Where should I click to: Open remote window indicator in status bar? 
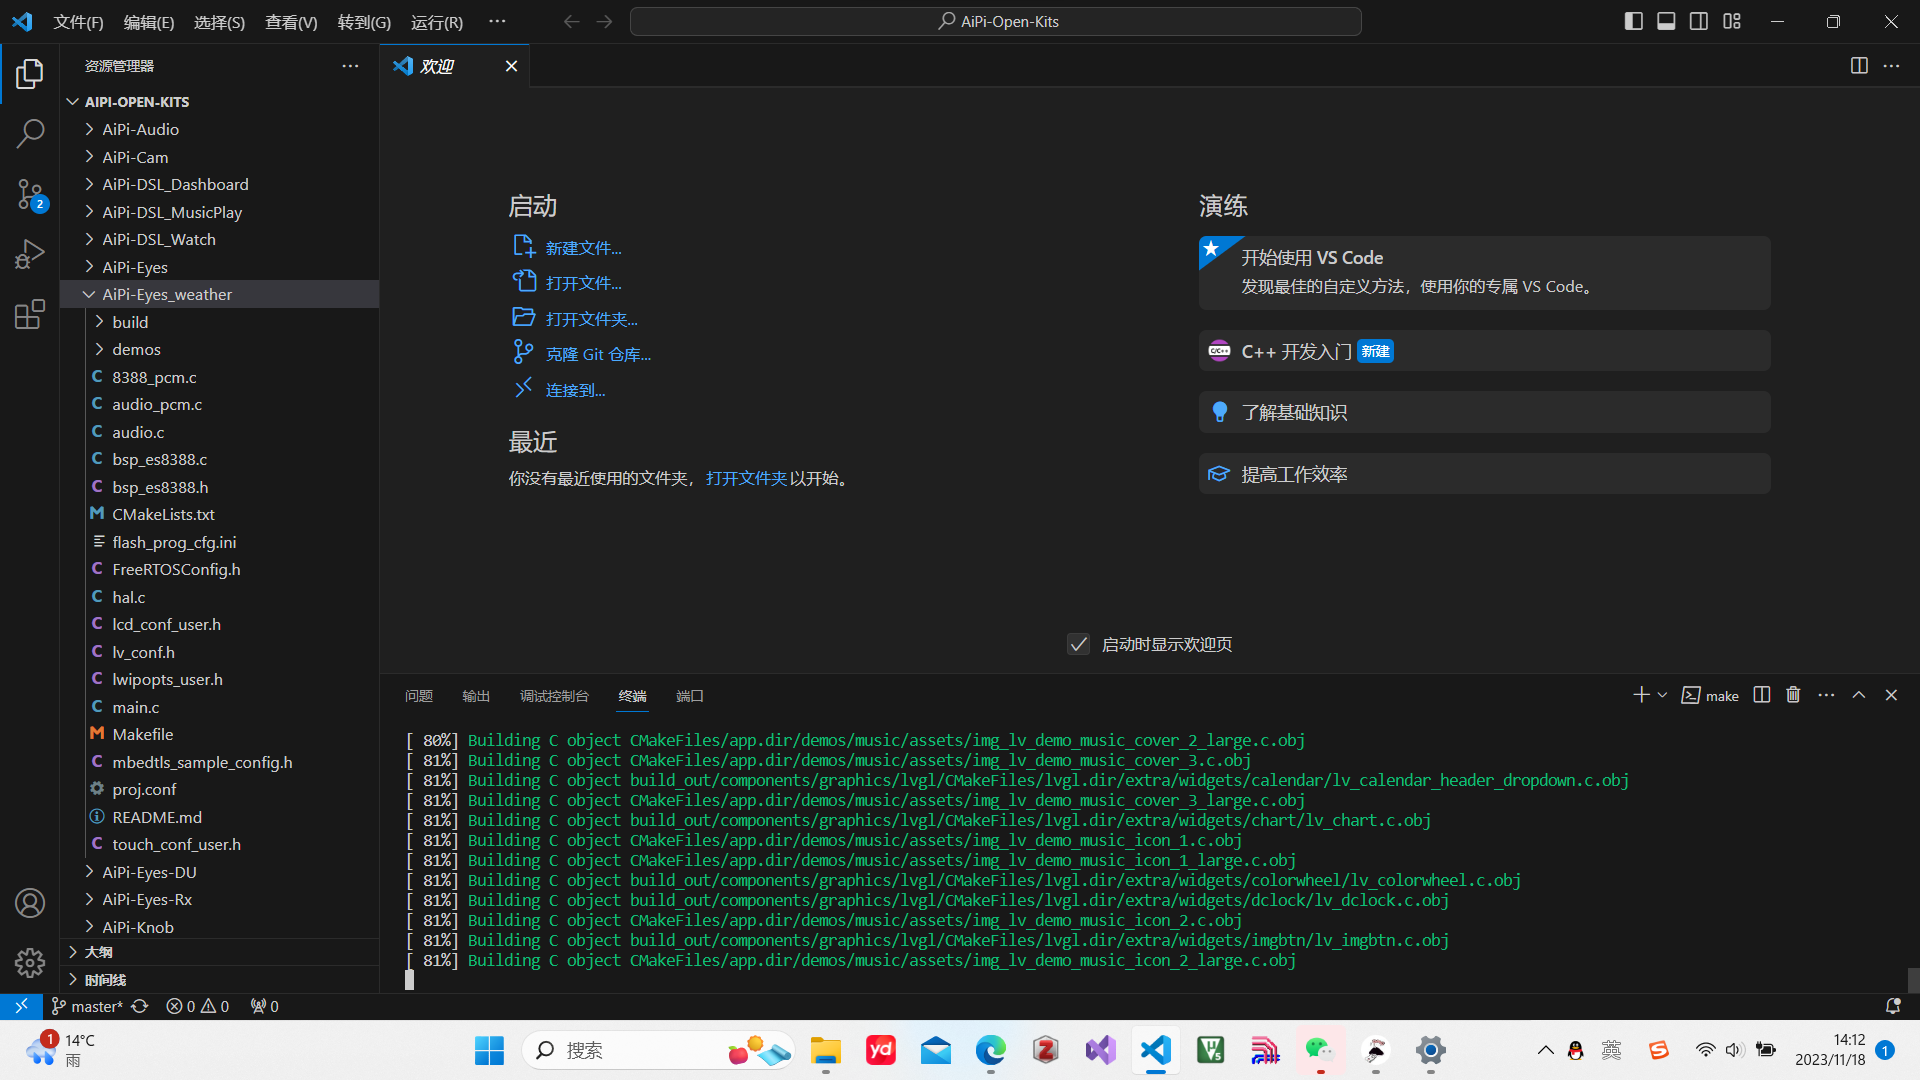21,1006
